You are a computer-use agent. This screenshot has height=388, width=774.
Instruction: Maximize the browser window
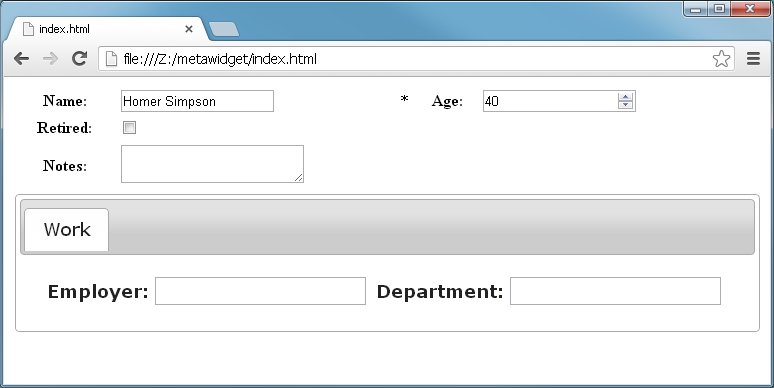[719, 9]
